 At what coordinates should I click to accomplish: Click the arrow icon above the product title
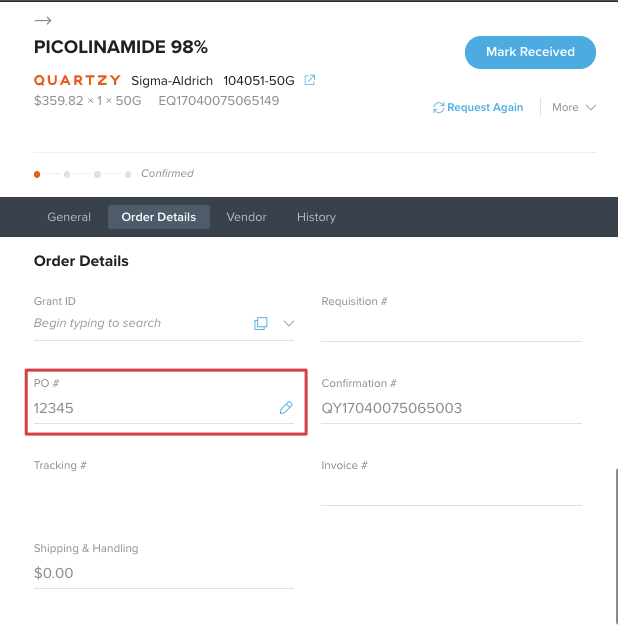(x=43, y=20)
